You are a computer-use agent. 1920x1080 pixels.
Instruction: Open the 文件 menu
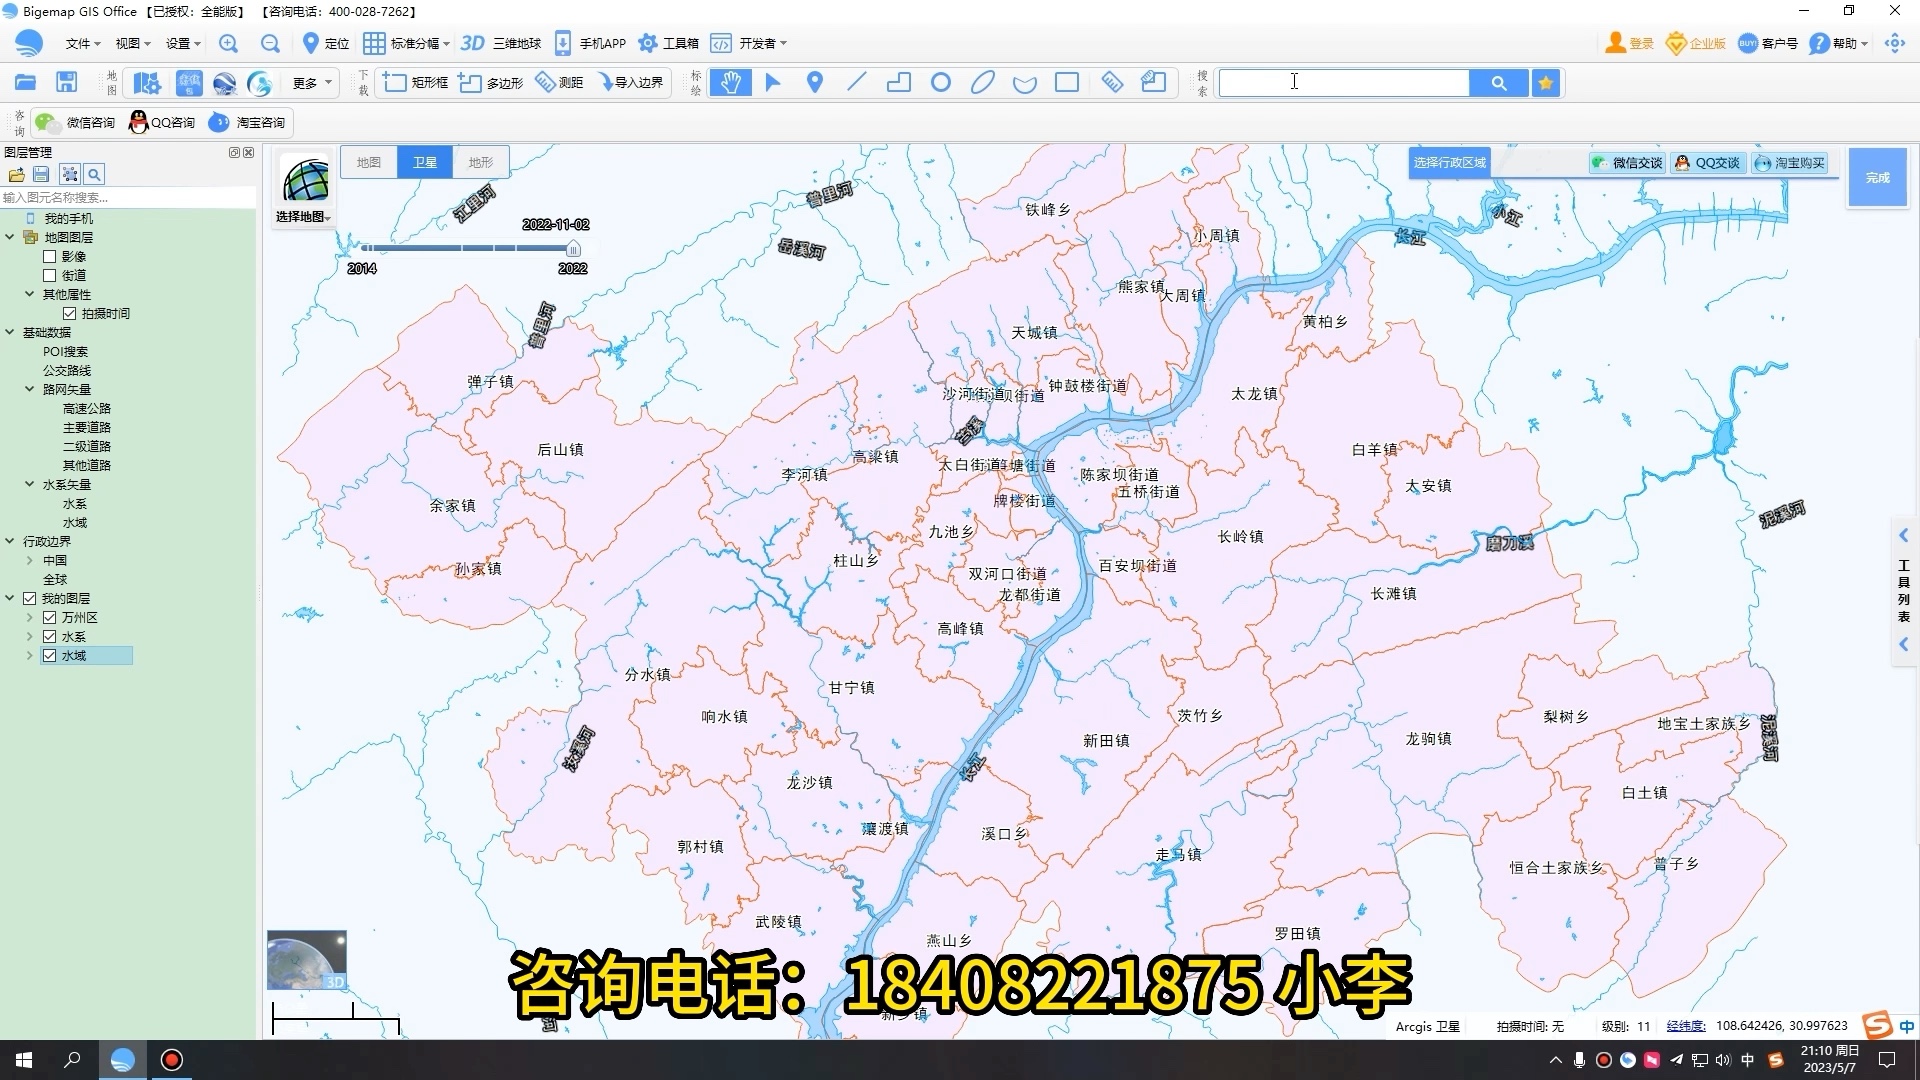[x=83, y=43]
